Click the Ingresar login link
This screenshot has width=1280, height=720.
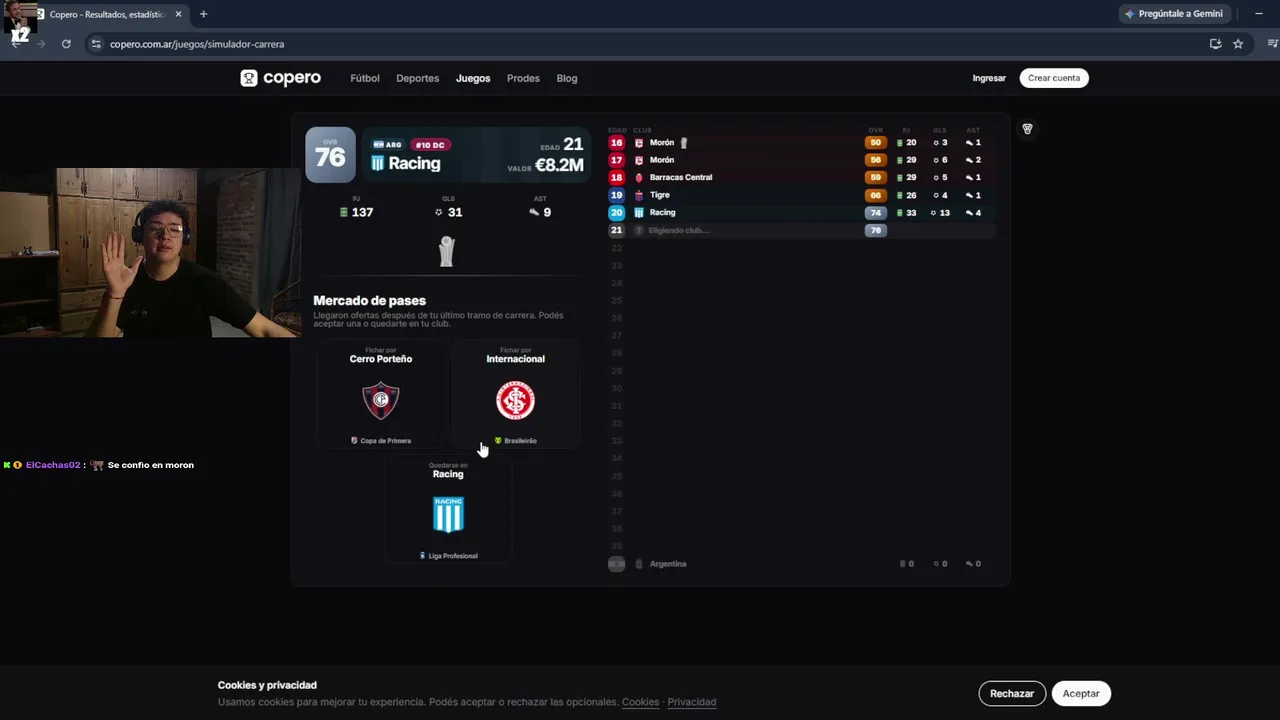pos(989,78)
